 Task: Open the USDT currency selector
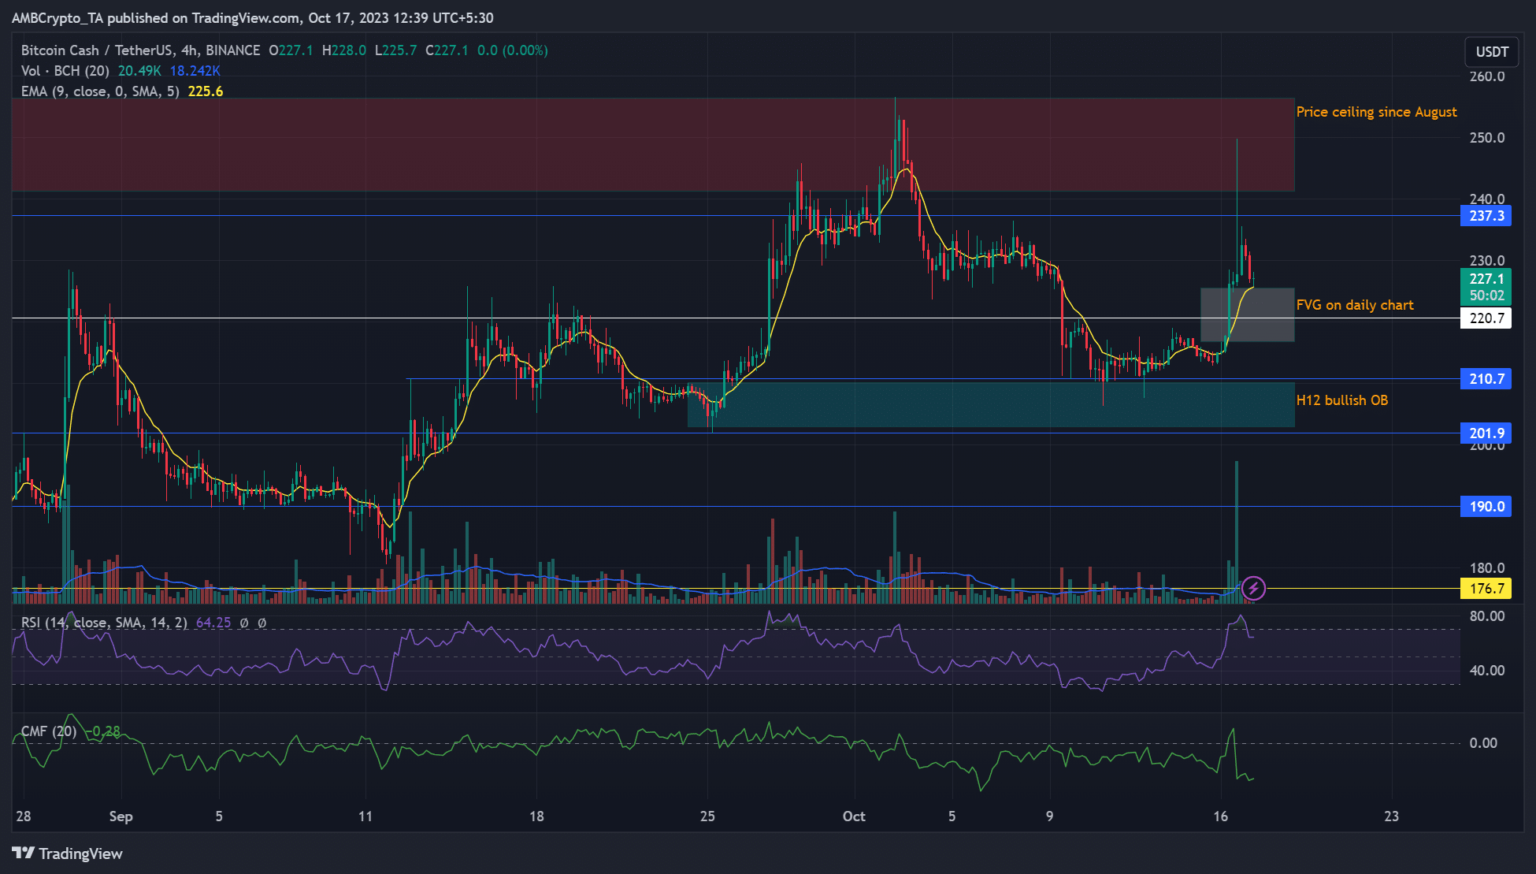click(x=1491, y=51)
